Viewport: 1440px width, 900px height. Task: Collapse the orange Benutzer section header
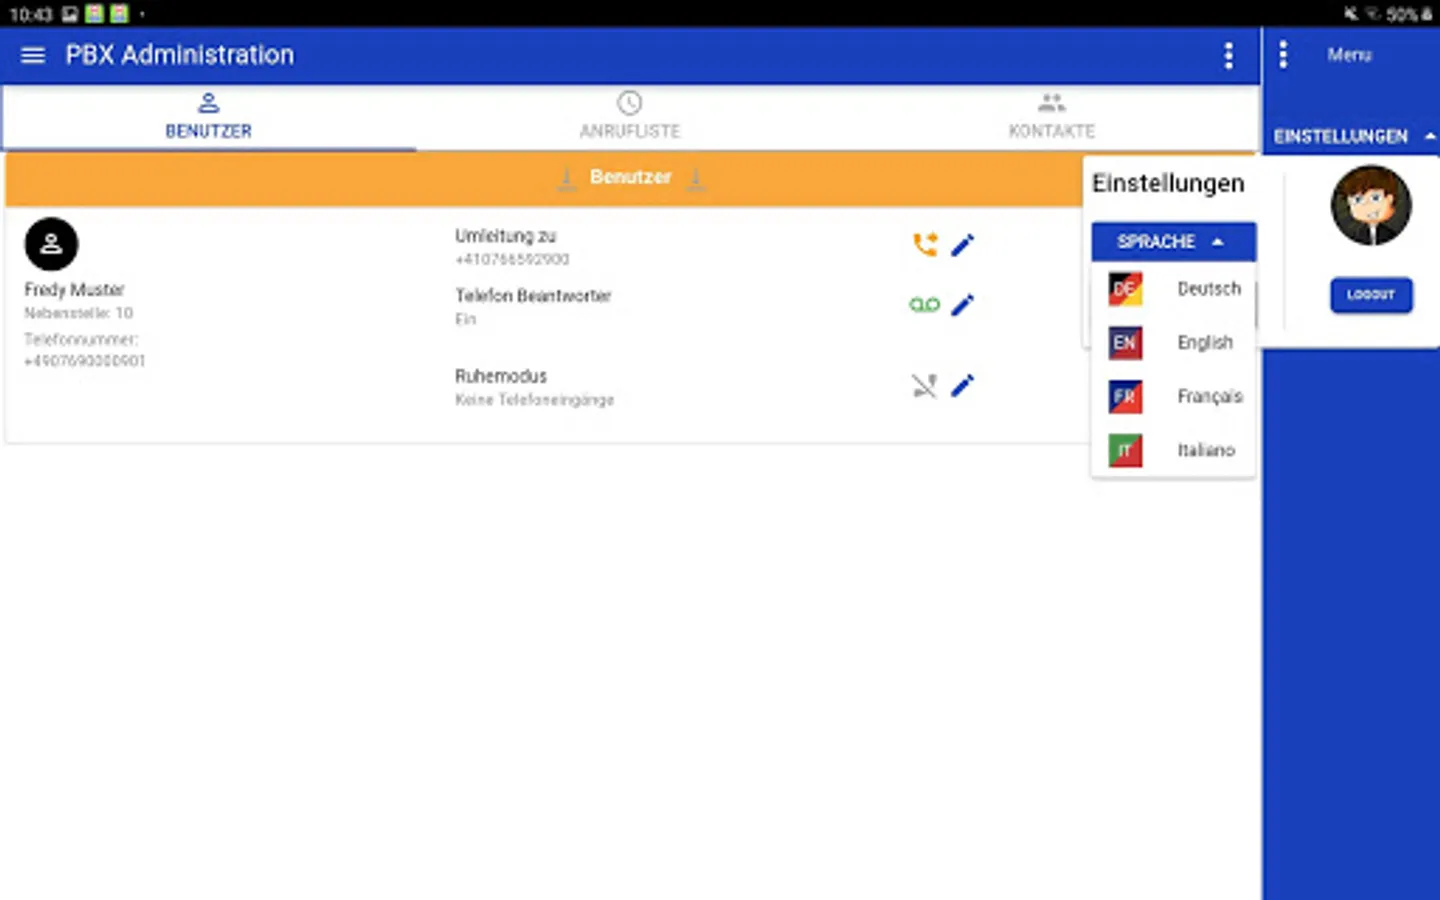coord(630,178)
